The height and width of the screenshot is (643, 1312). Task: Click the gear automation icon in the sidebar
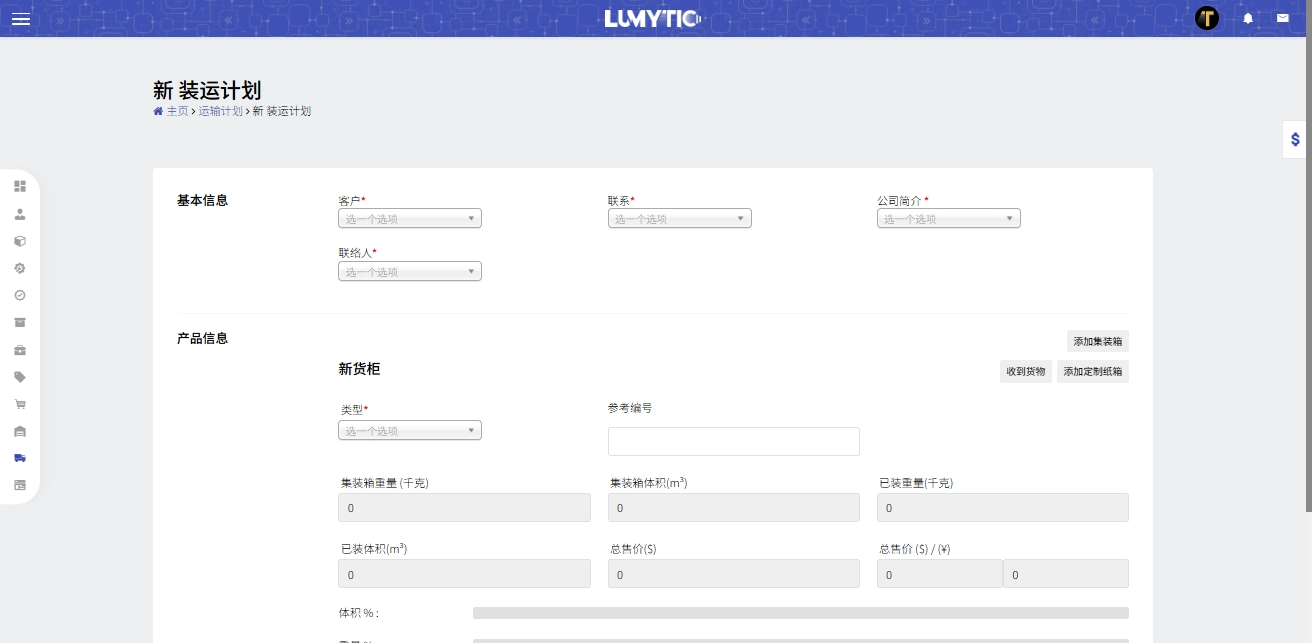pos(20,267)
